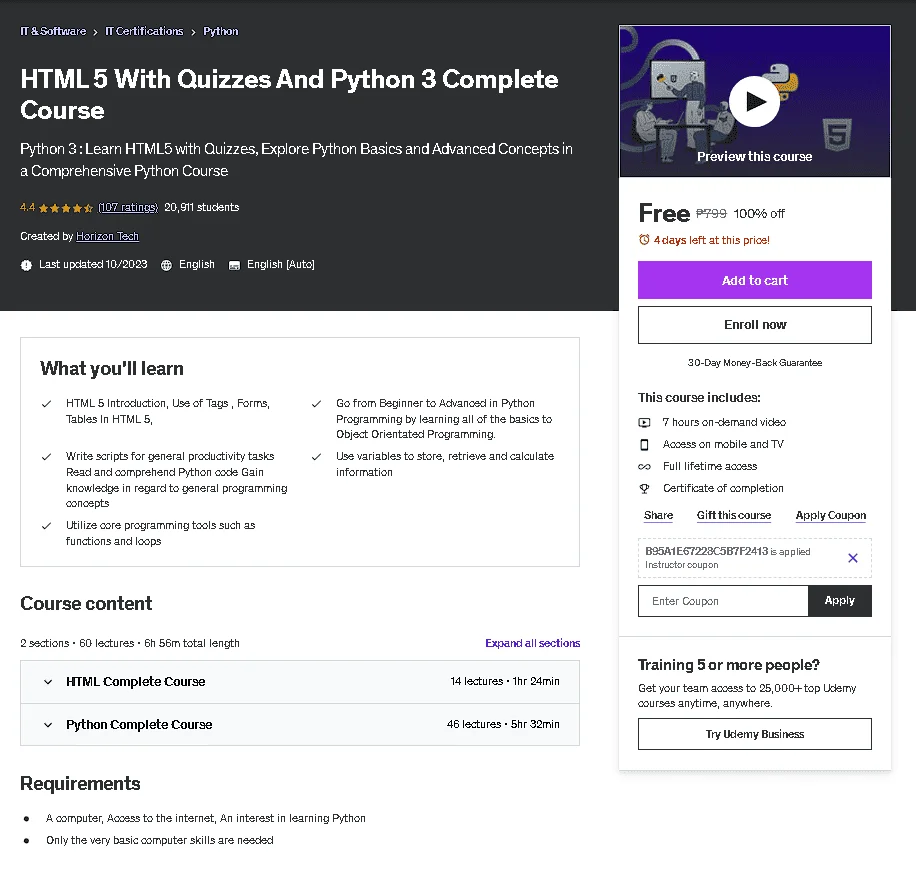
Task: Click the strikethrough ₱799 original price
Action: [x=711, y=214]
